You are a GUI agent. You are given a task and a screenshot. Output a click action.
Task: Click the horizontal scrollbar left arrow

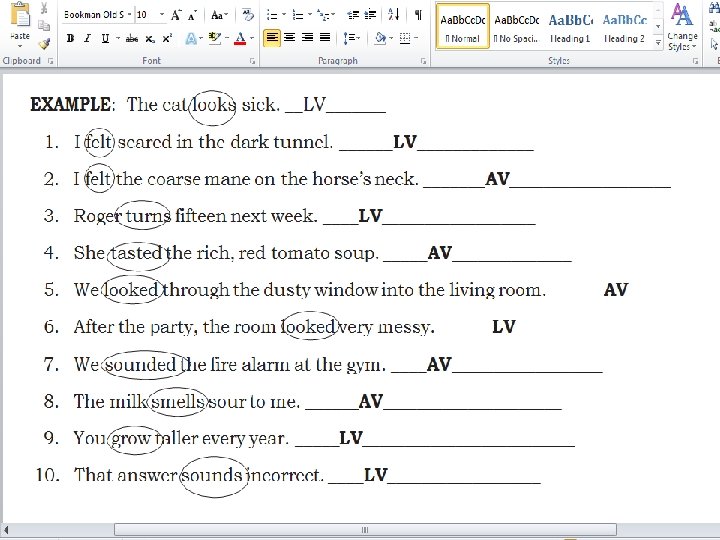coord(6,529)
